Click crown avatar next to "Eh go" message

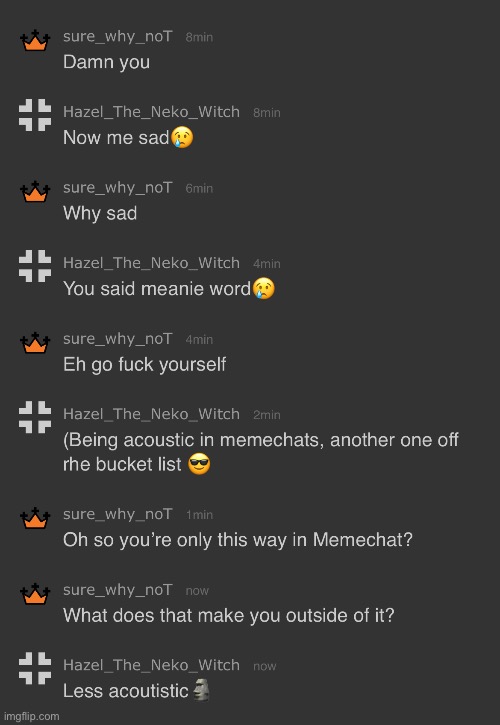pos(35,343)
